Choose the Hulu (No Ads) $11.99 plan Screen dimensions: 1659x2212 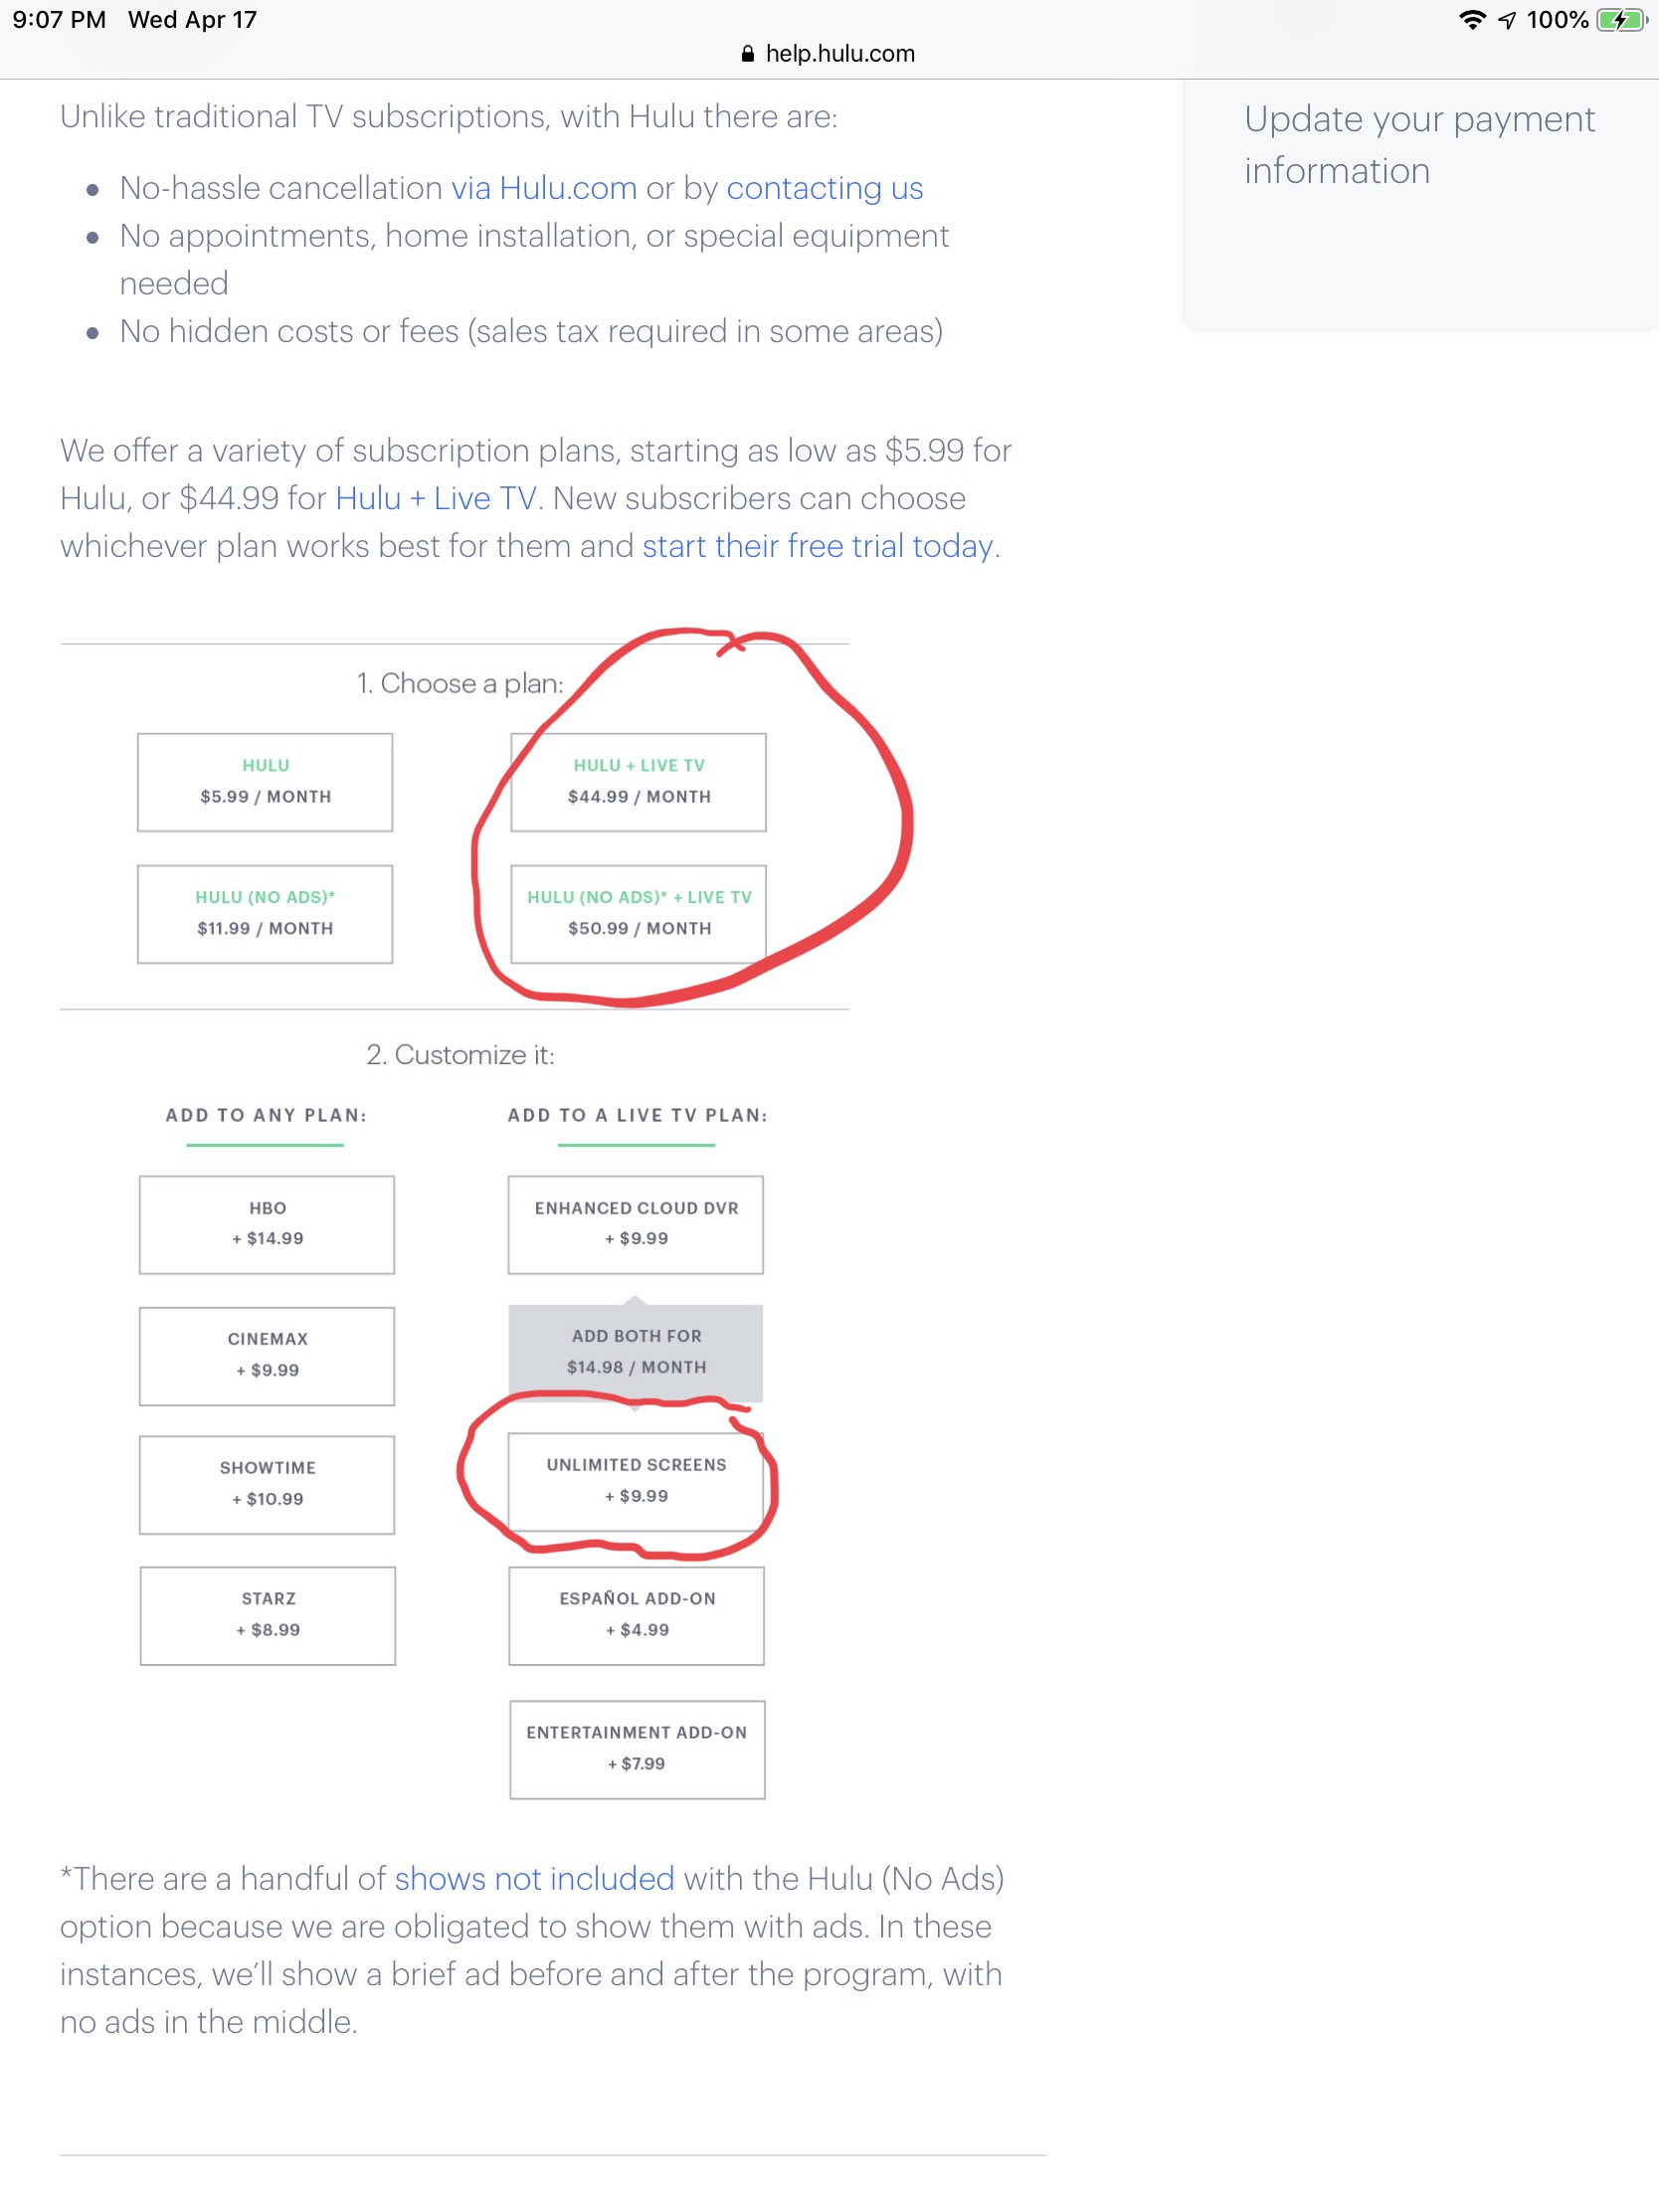click(x=265, y=913)
